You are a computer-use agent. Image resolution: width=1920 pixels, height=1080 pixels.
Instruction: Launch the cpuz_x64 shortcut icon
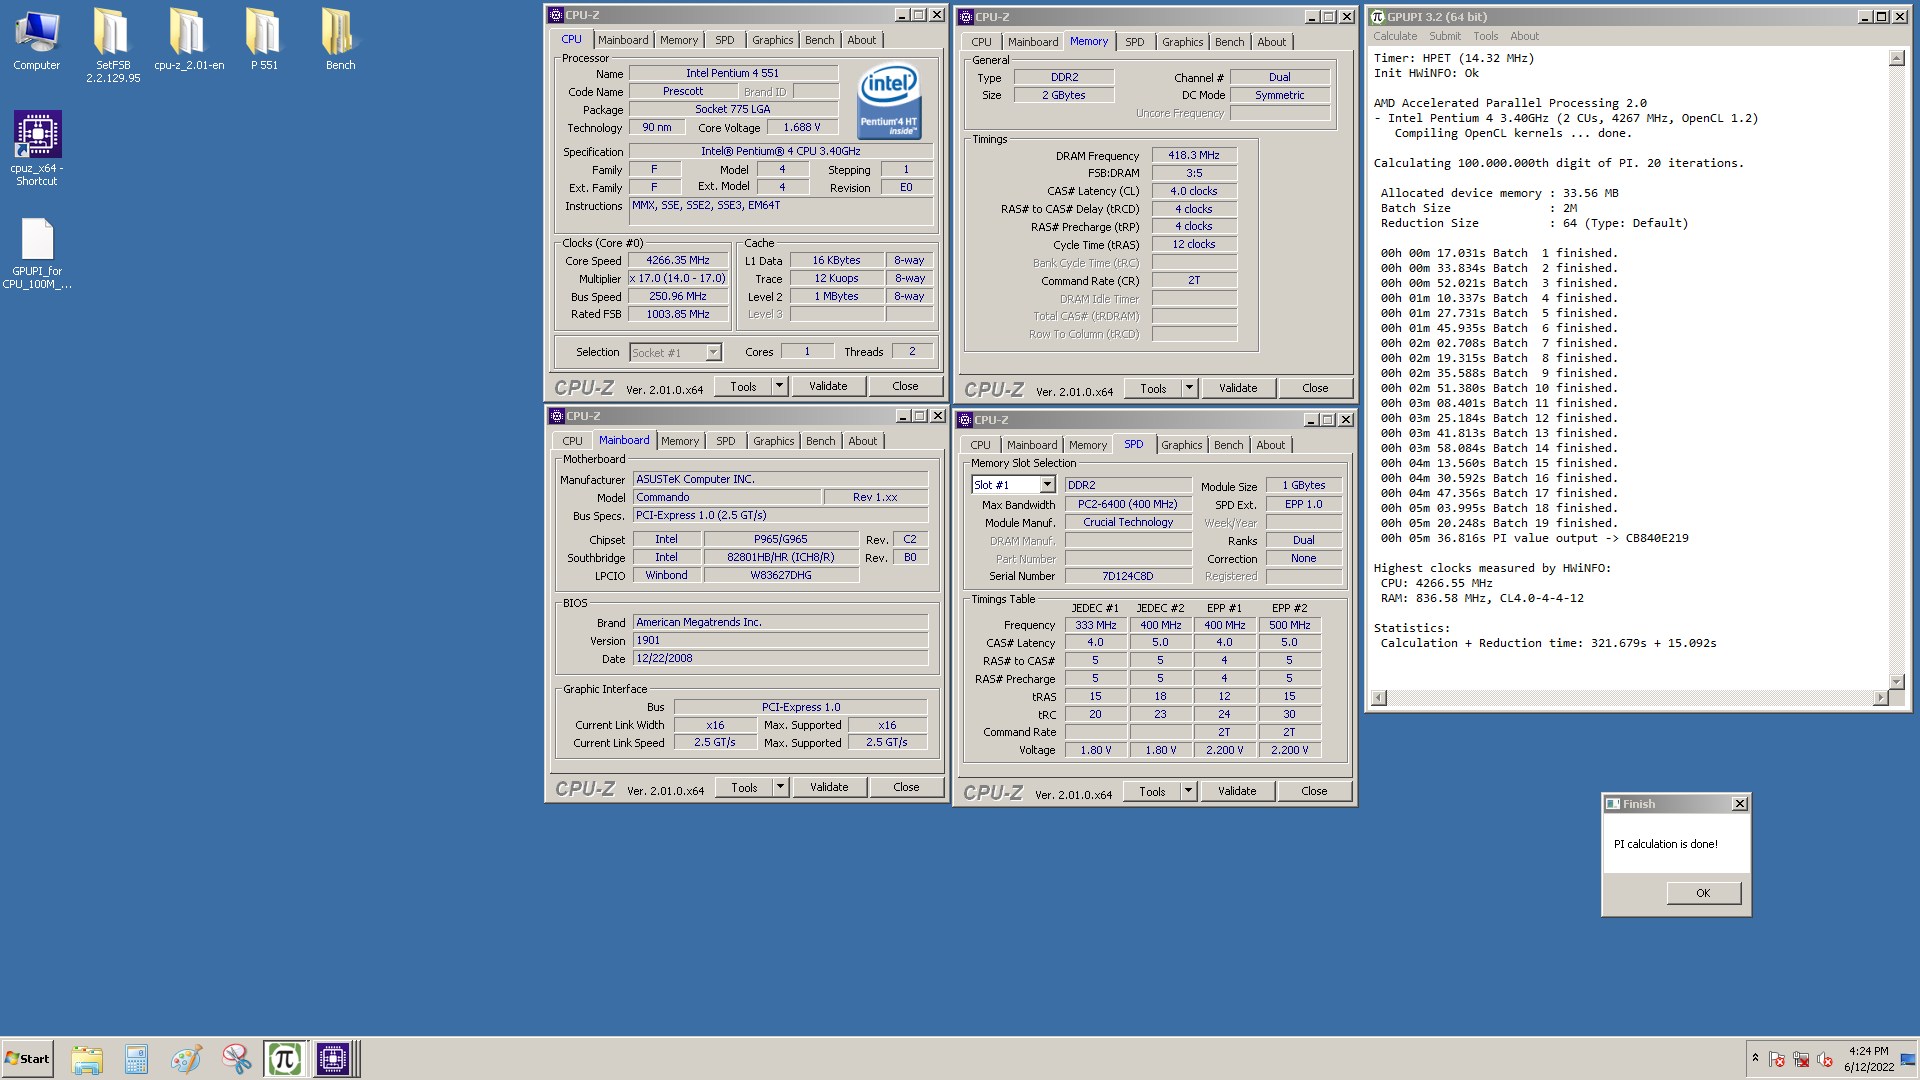point(37,148)
